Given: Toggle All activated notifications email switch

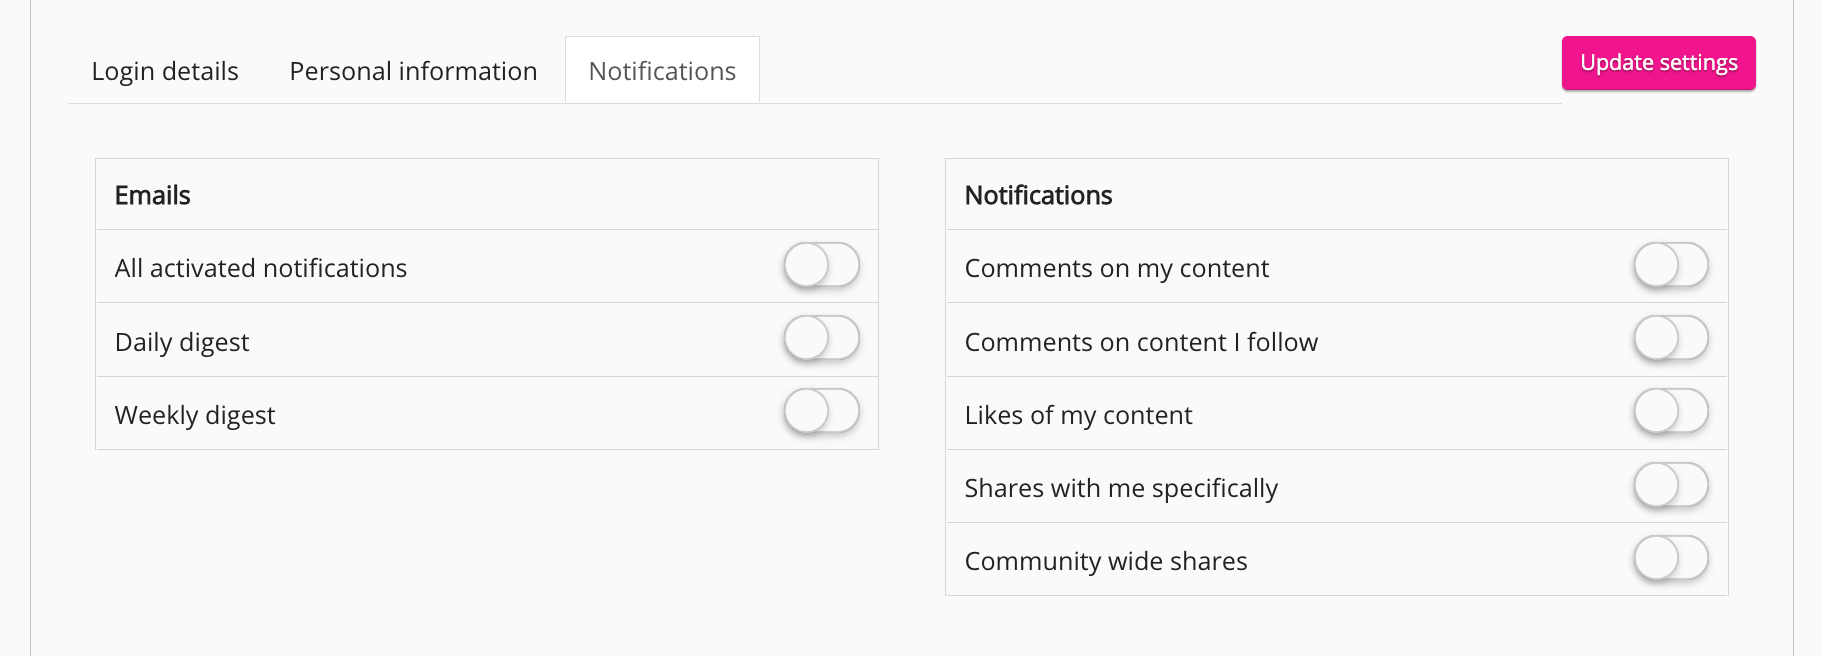Looking at the screenshot, I should pos(821,266).
